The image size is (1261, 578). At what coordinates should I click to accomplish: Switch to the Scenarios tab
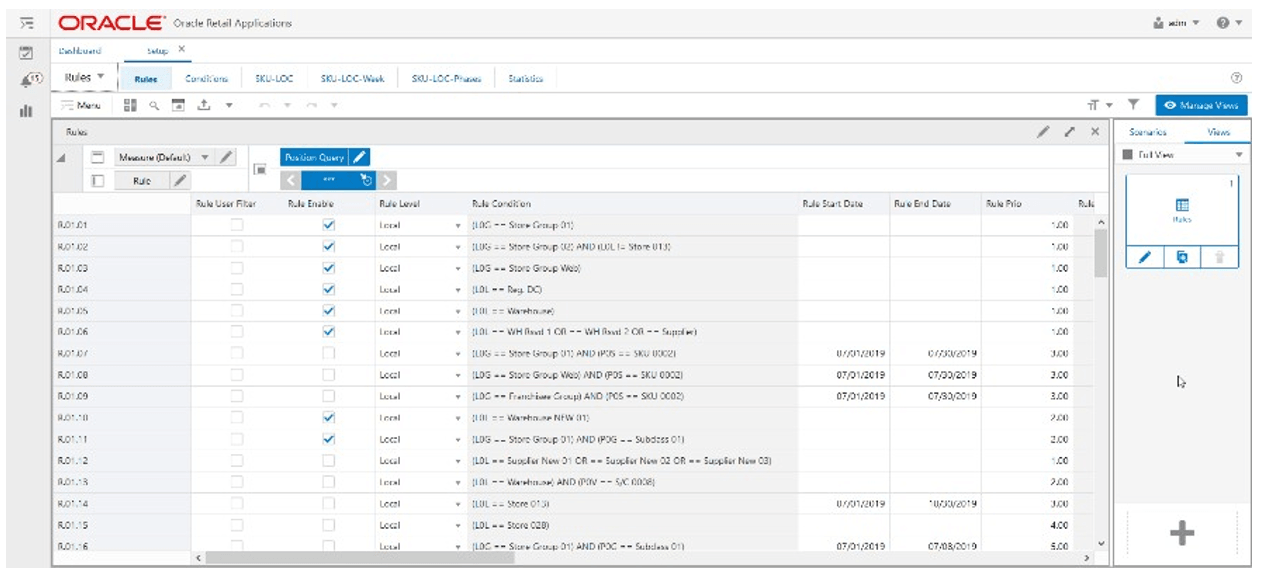pyautogui.click(x=1147, y=132)
